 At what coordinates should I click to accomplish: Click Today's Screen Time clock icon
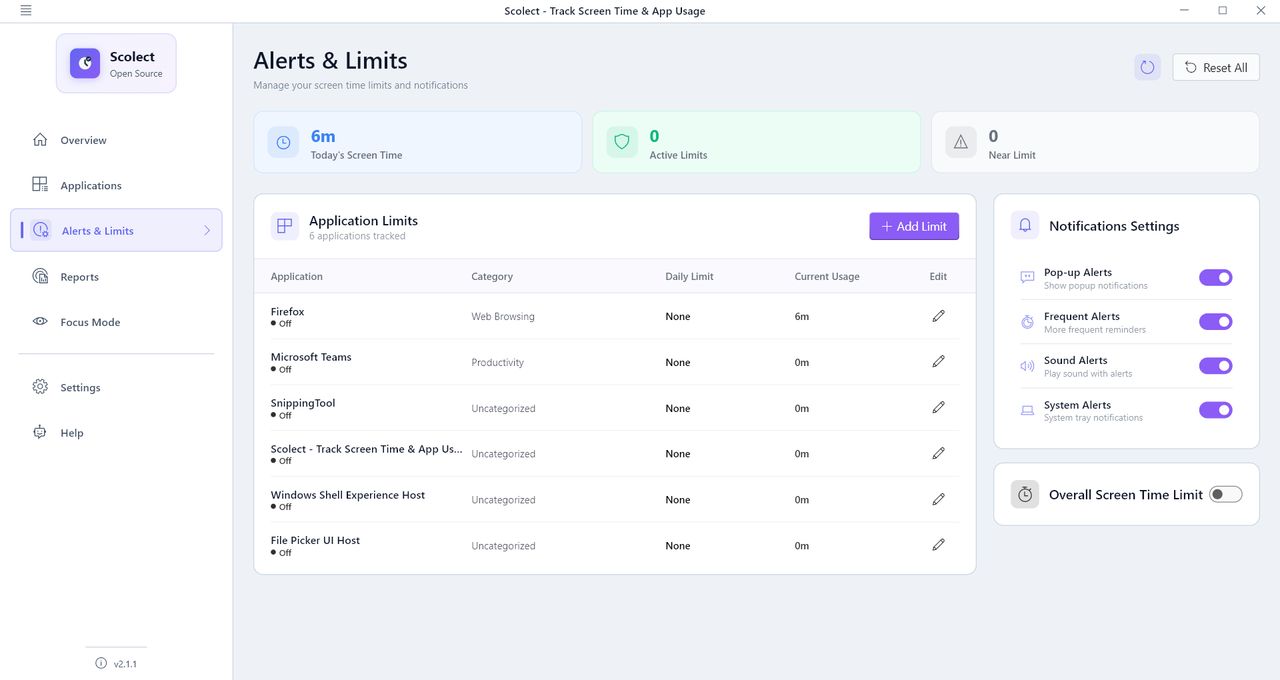(283, 143)
